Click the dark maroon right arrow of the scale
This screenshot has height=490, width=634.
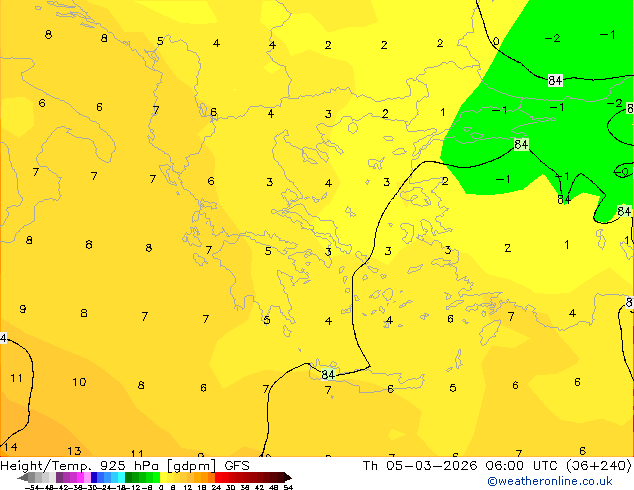[288, 477]
